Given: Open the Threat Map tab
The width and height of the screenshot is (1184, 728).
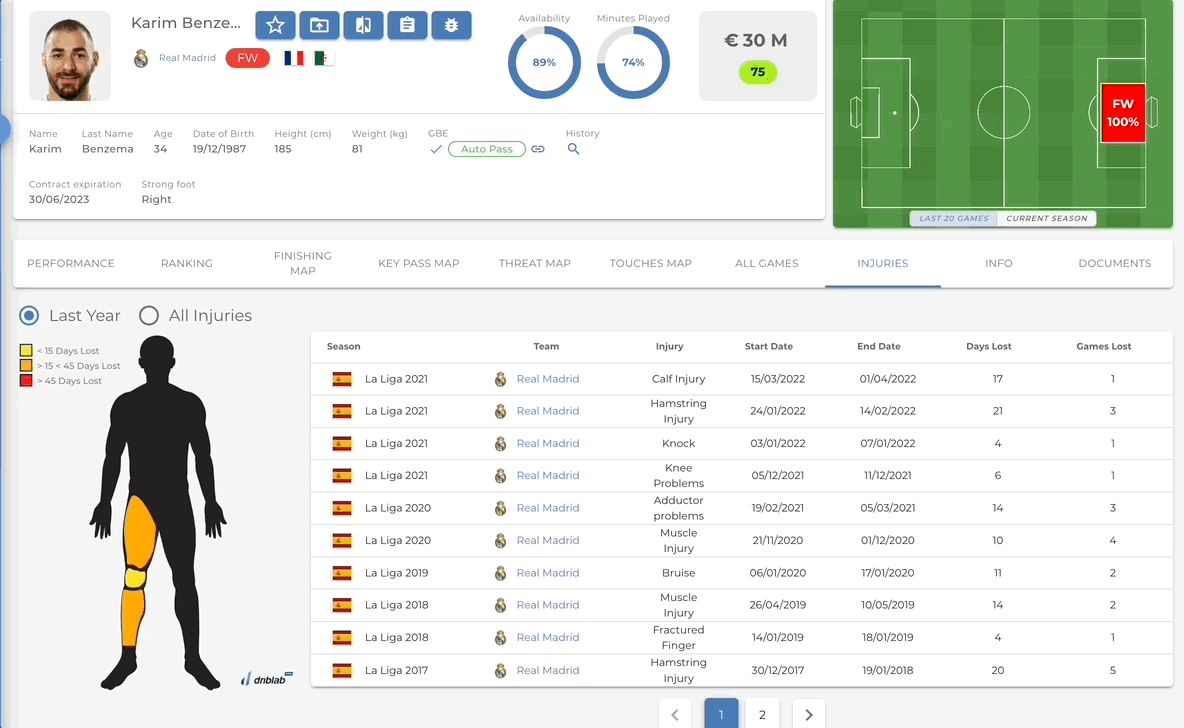Looking at the screenshot, I should (x=535, y=264).
